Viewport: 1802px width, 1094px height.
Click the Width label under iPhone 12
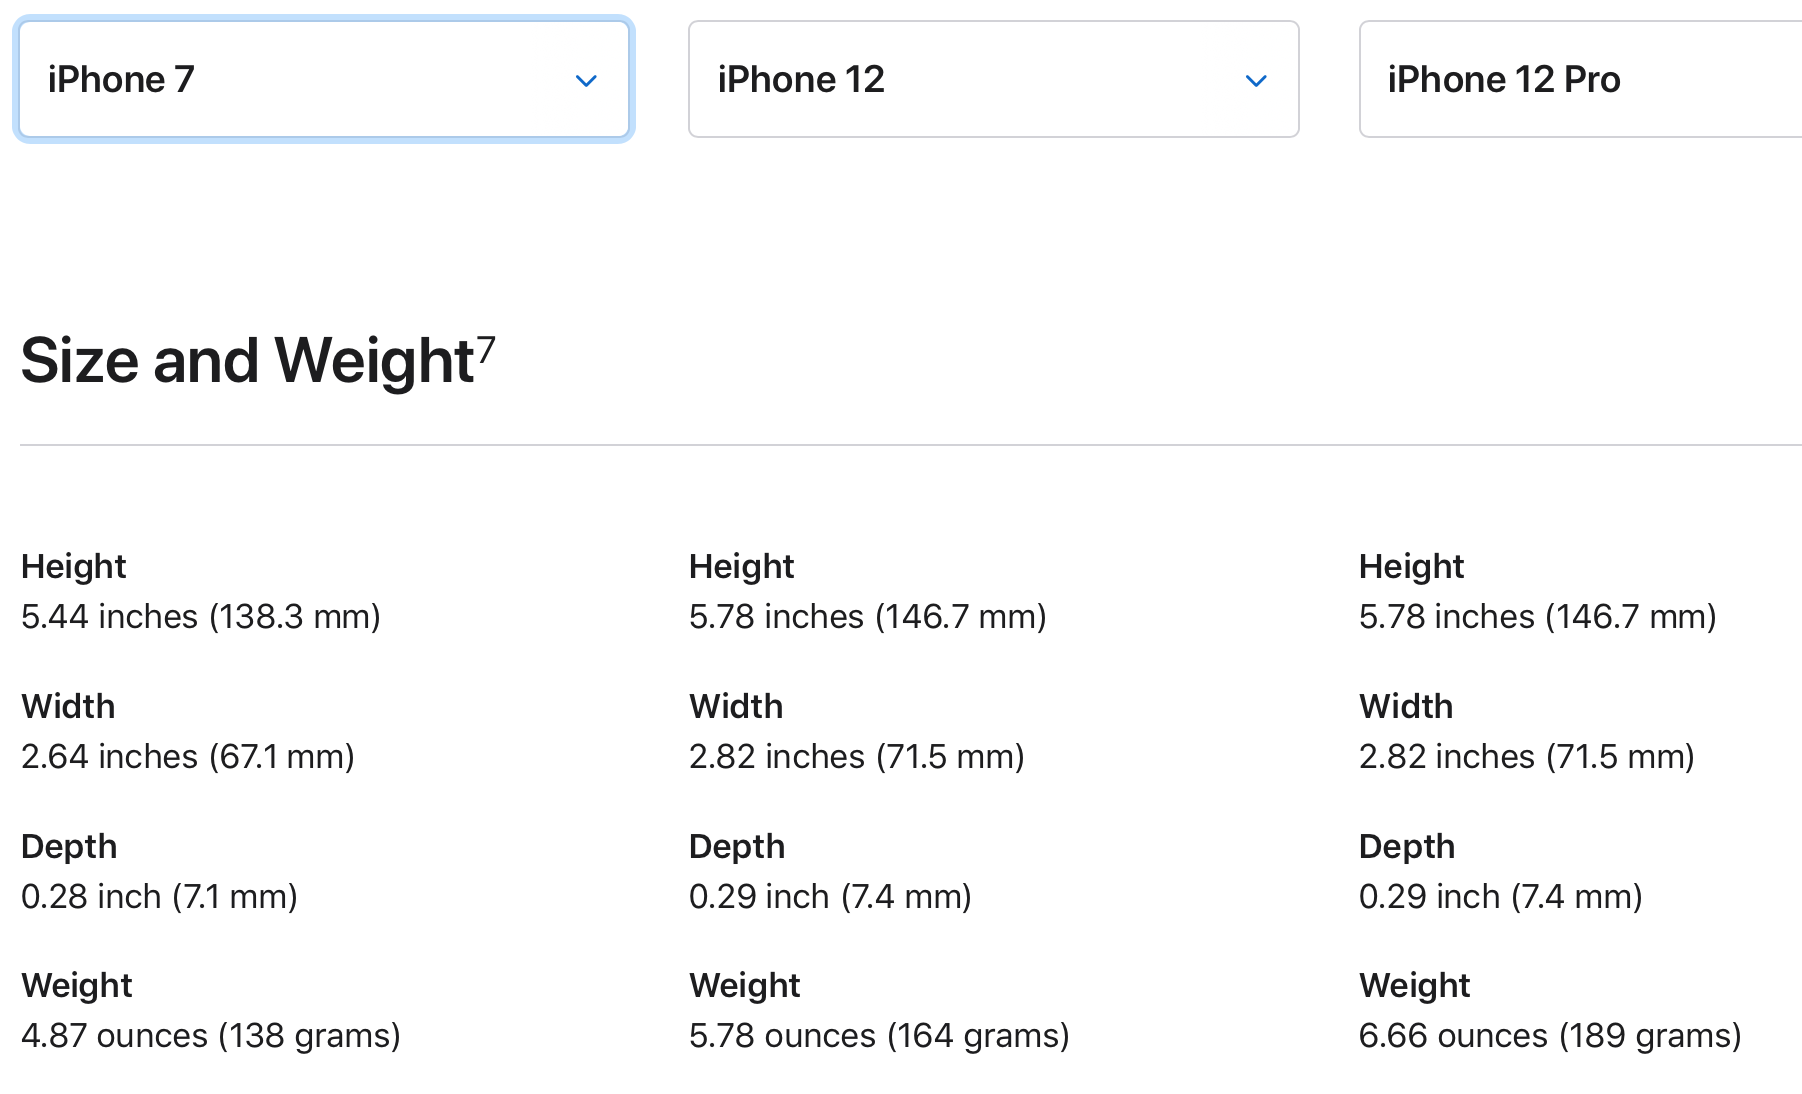click(736, 706)
